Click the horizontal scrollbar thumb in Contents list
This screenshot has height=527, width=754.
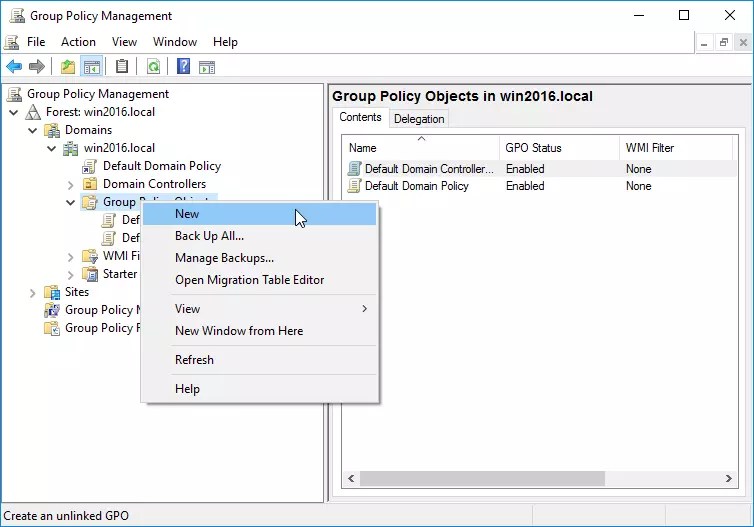482,478
